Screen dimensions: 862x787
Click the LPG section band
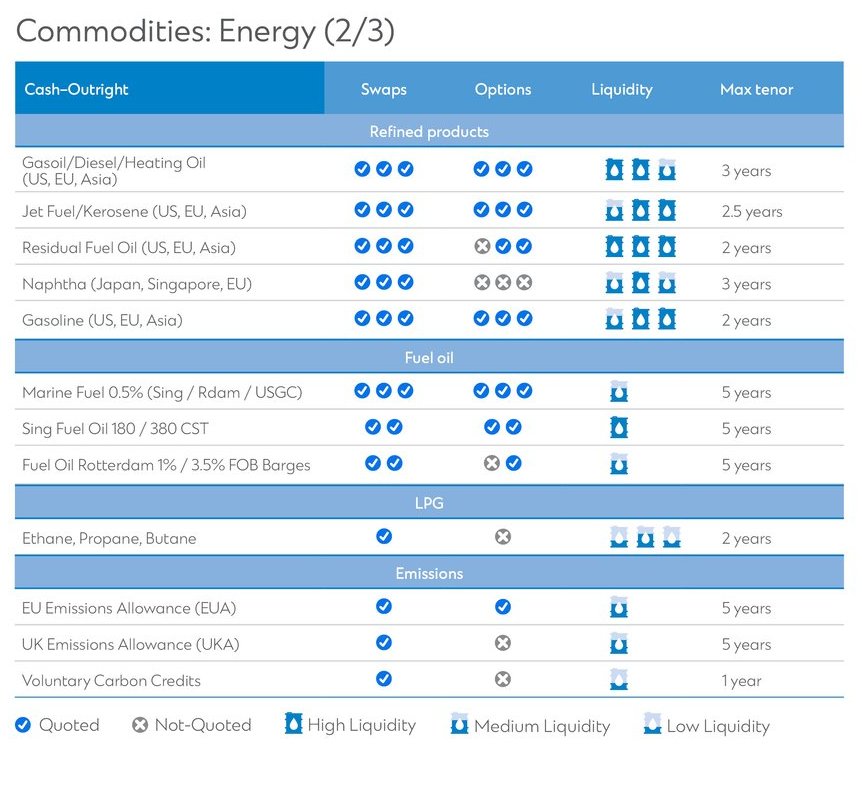click(x=429, y=503)
